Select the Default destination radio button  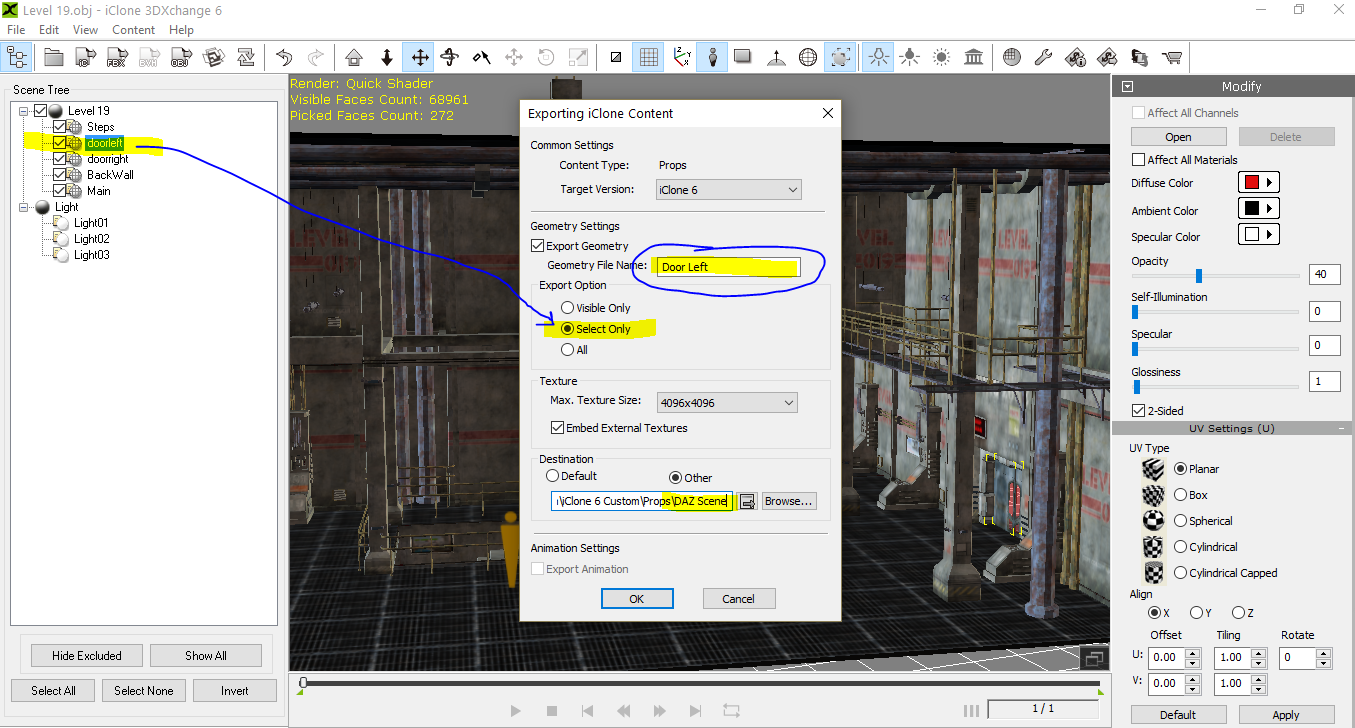552,476
